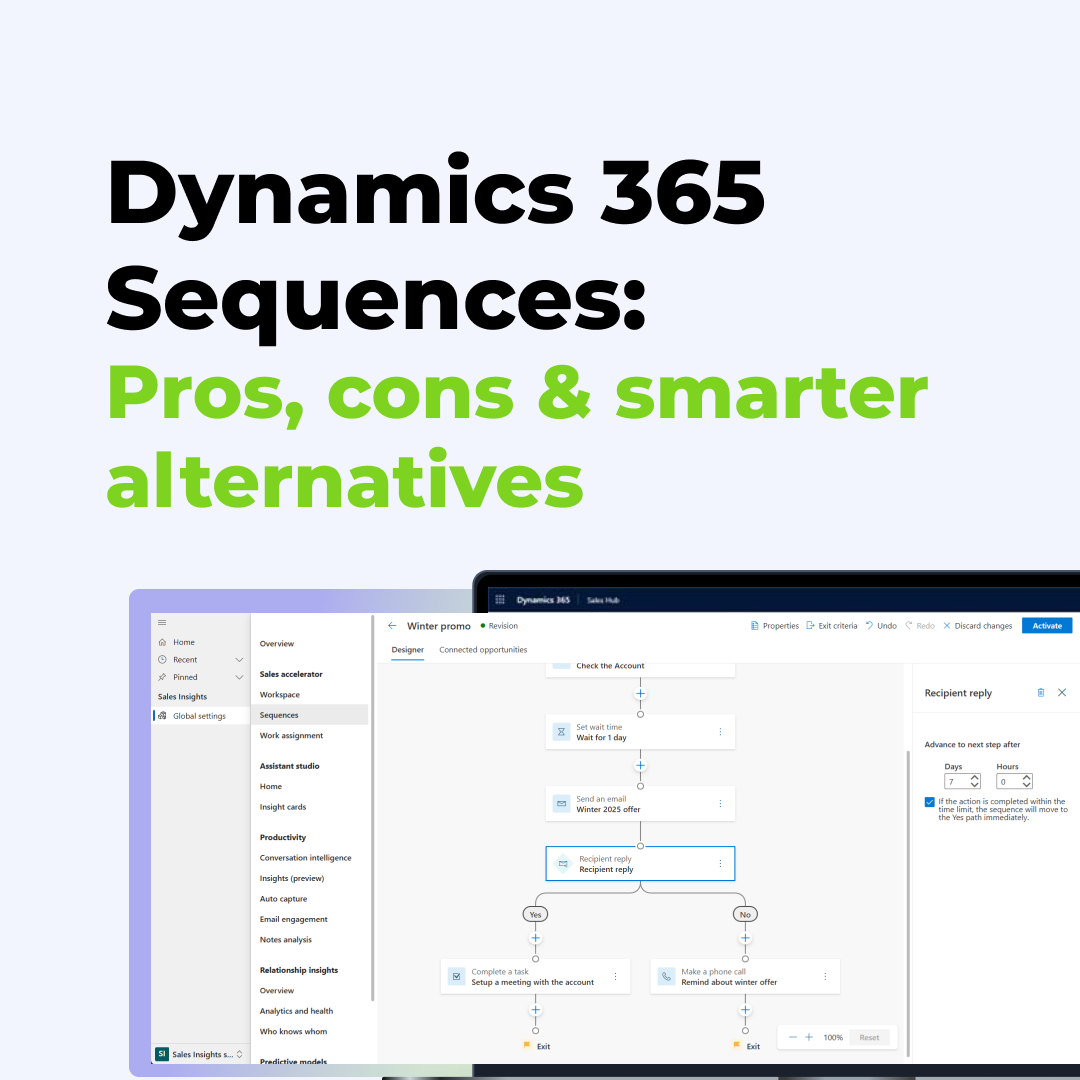This screenshot has height=1080, width=1080.
Task: Delete the Recipient reply step via trash icon
Action: pos(1041,693)
